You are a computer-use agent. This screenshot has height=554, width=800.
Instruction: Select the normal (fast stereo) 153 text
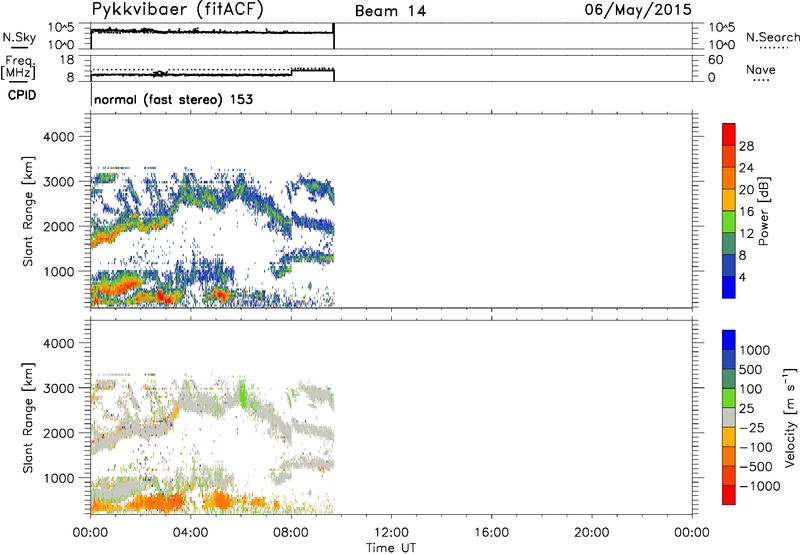[x=173, y=99]
